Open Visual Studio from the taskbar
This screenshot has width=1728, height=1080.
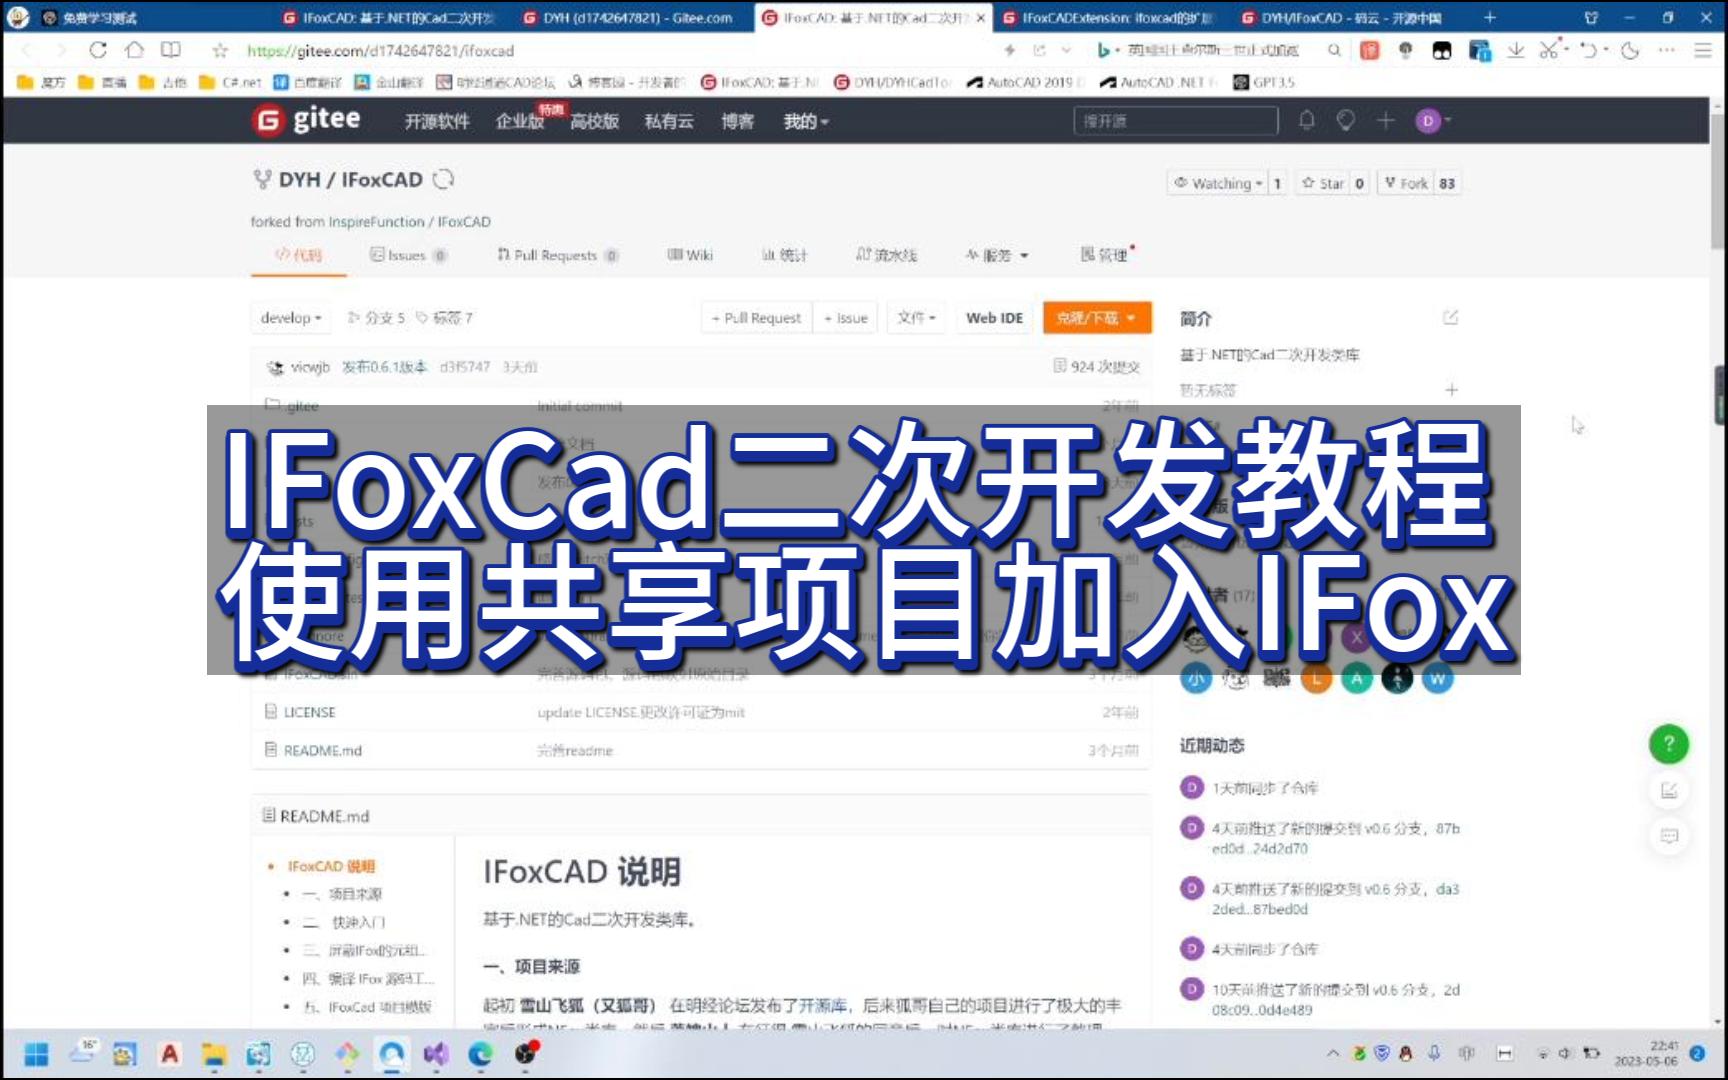pyautogui.click(x=435, y=1054)
